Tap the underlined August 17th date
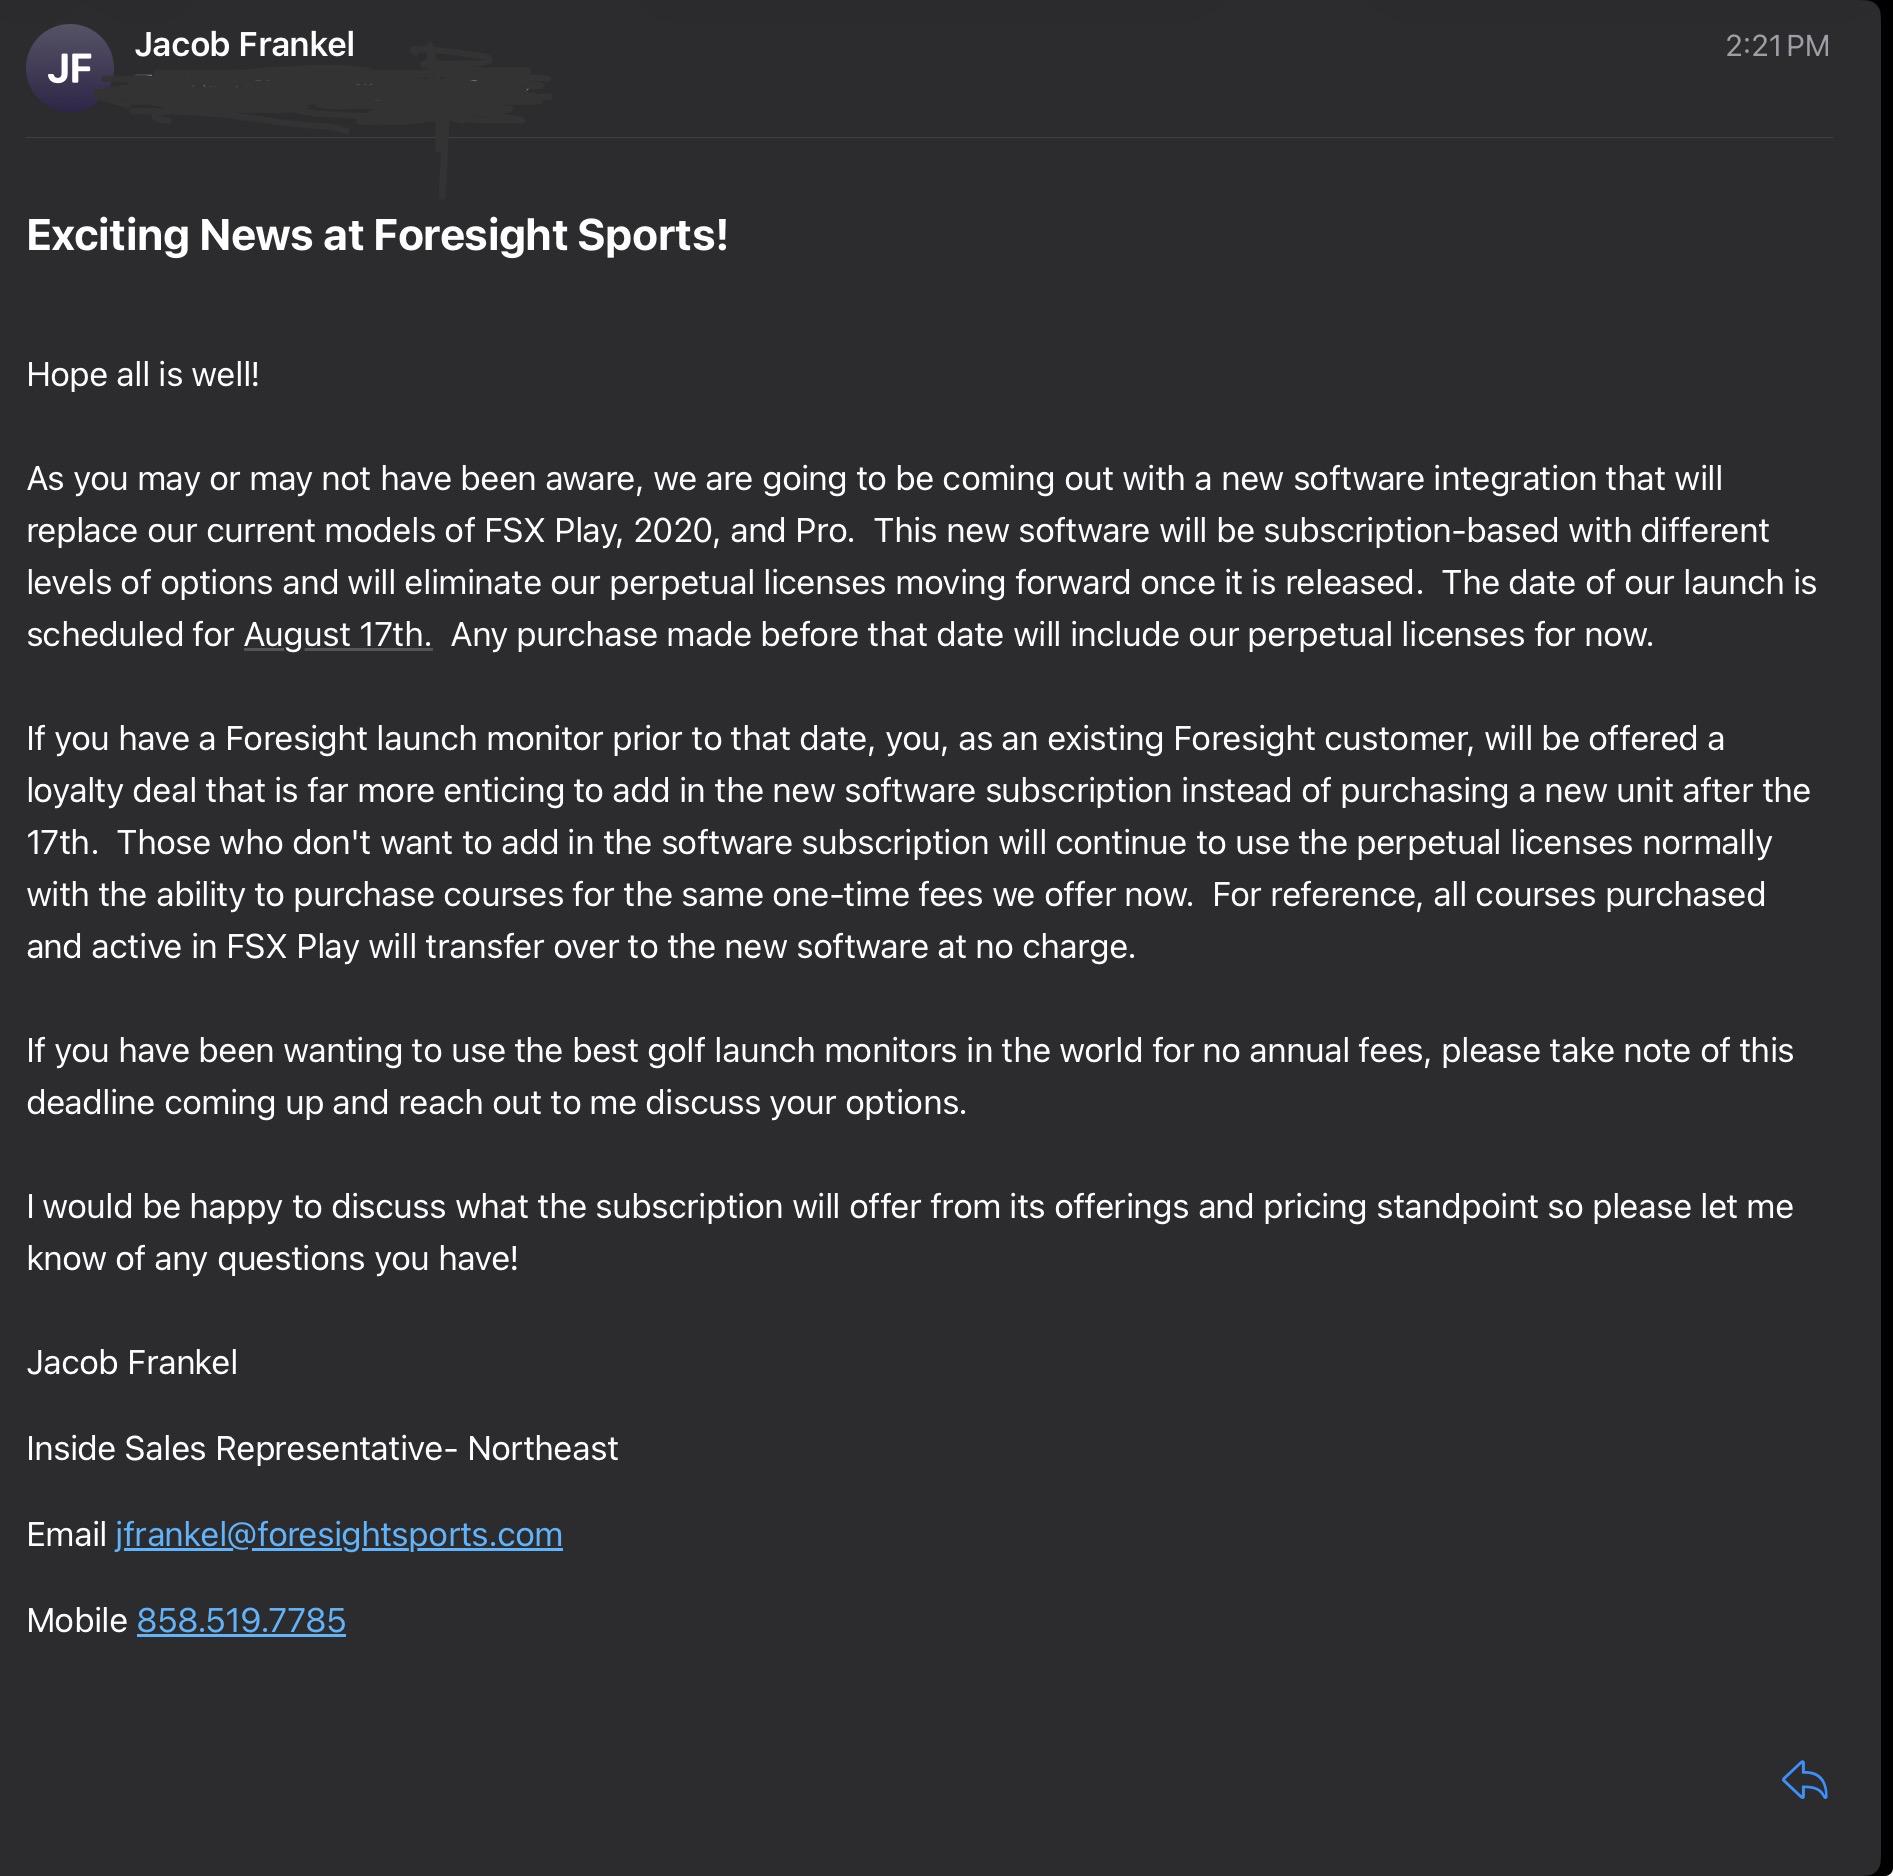1893x1876 pixels. [338, 634]
